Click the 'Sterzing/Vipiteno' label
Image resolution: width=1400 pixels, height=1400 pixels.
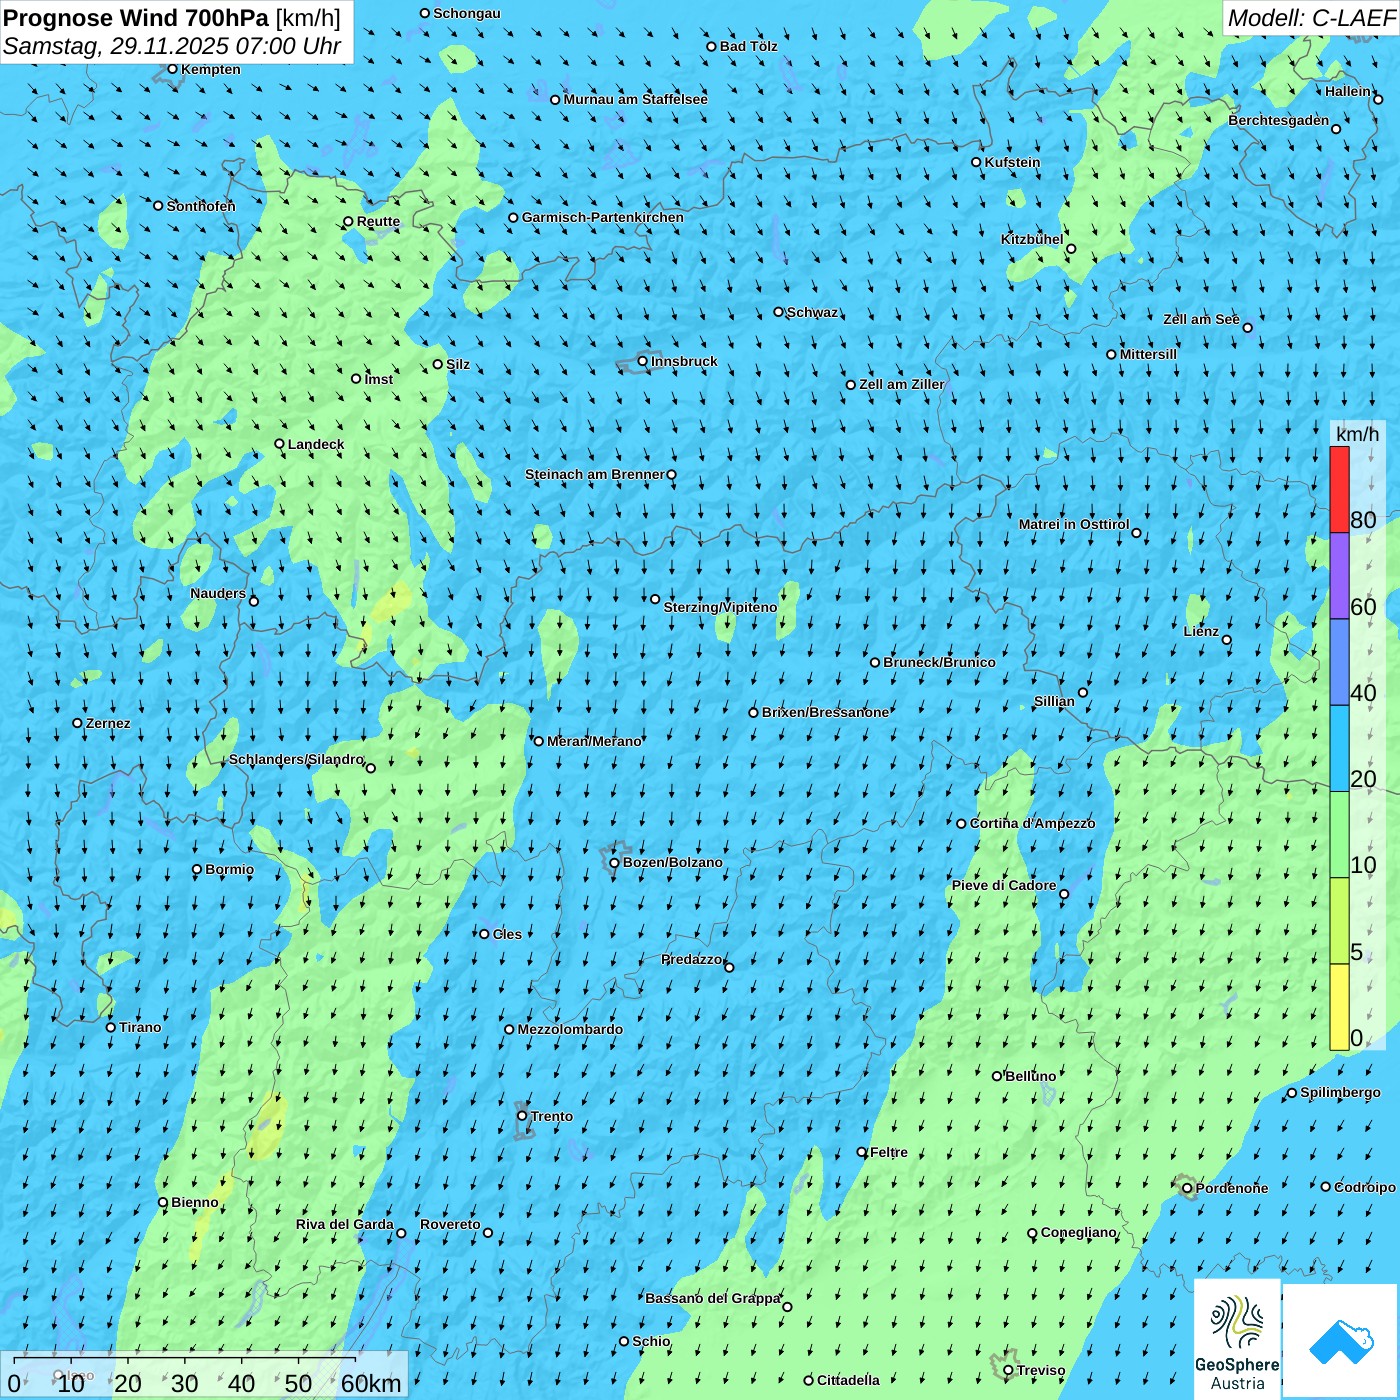coord(720,607)
